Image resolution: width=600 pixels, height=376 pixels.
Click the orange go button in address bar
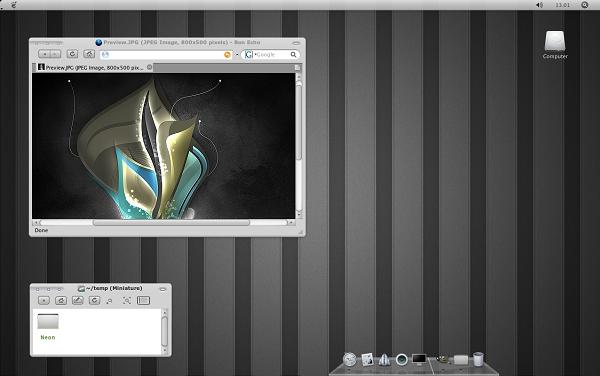227,55
